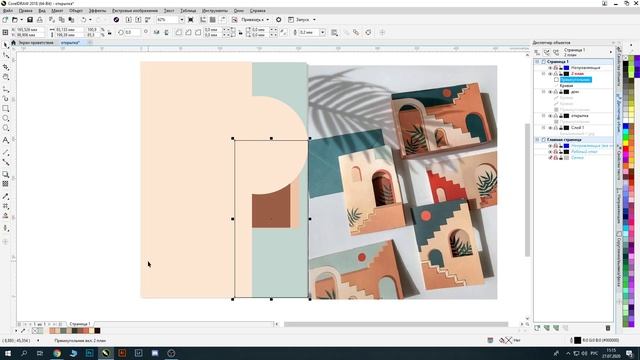Open the Undo history dropdown arrow
This screenshot has height=360, width=640.
tap(90, 20)
